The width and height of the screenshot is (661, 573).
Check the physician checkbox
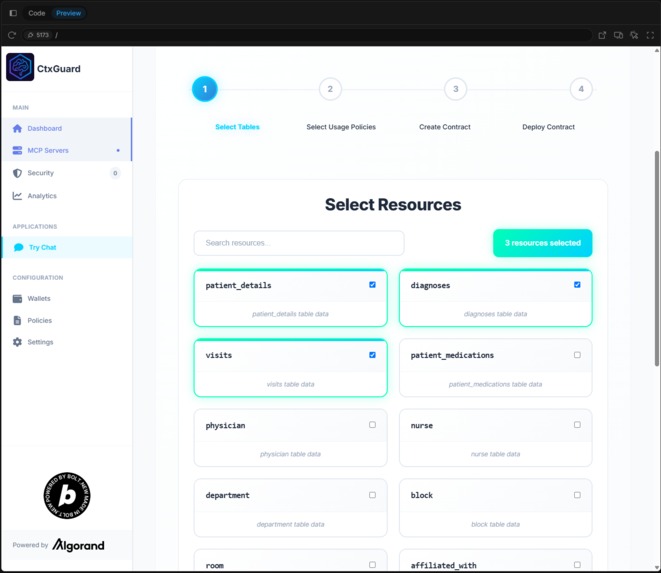(x=372, y=425)
